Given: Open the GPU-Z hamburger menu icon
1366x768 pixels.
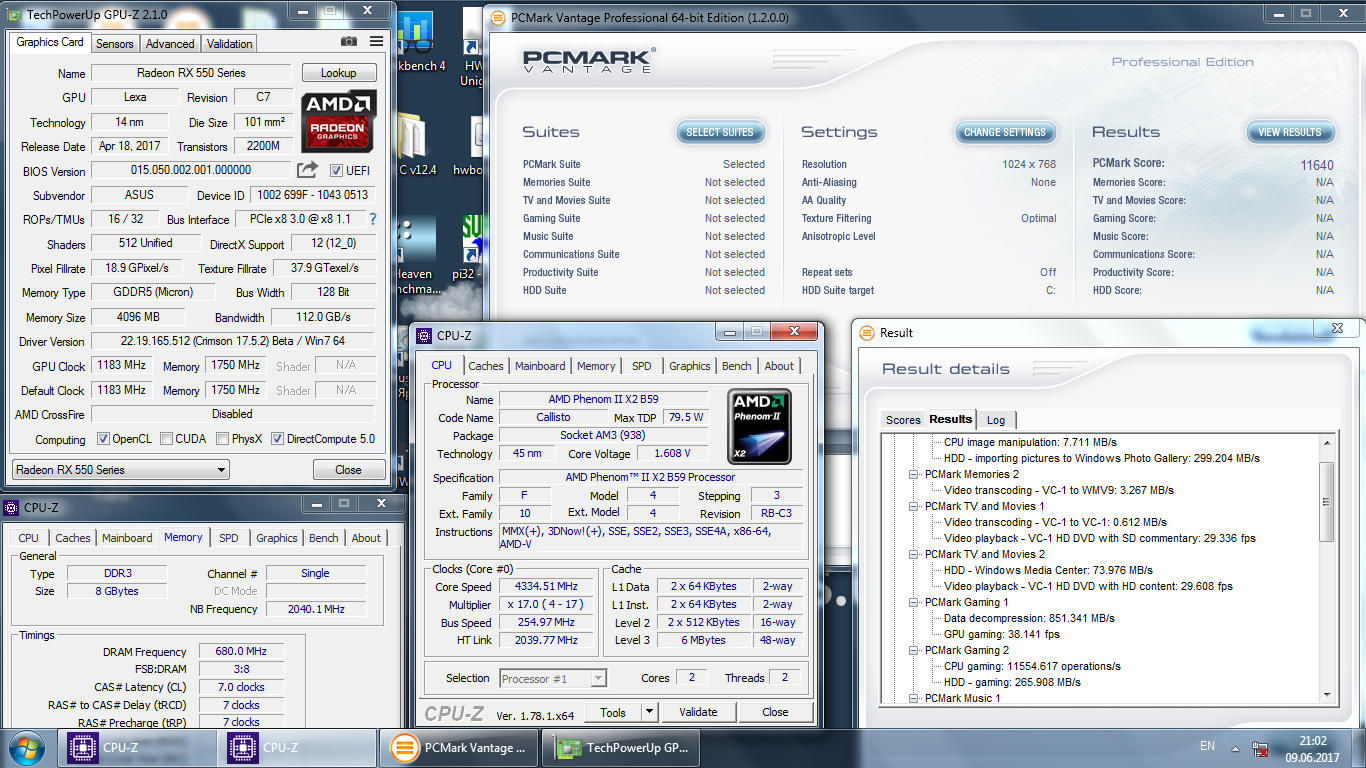Looking at the screenshot, I should 376,42.
